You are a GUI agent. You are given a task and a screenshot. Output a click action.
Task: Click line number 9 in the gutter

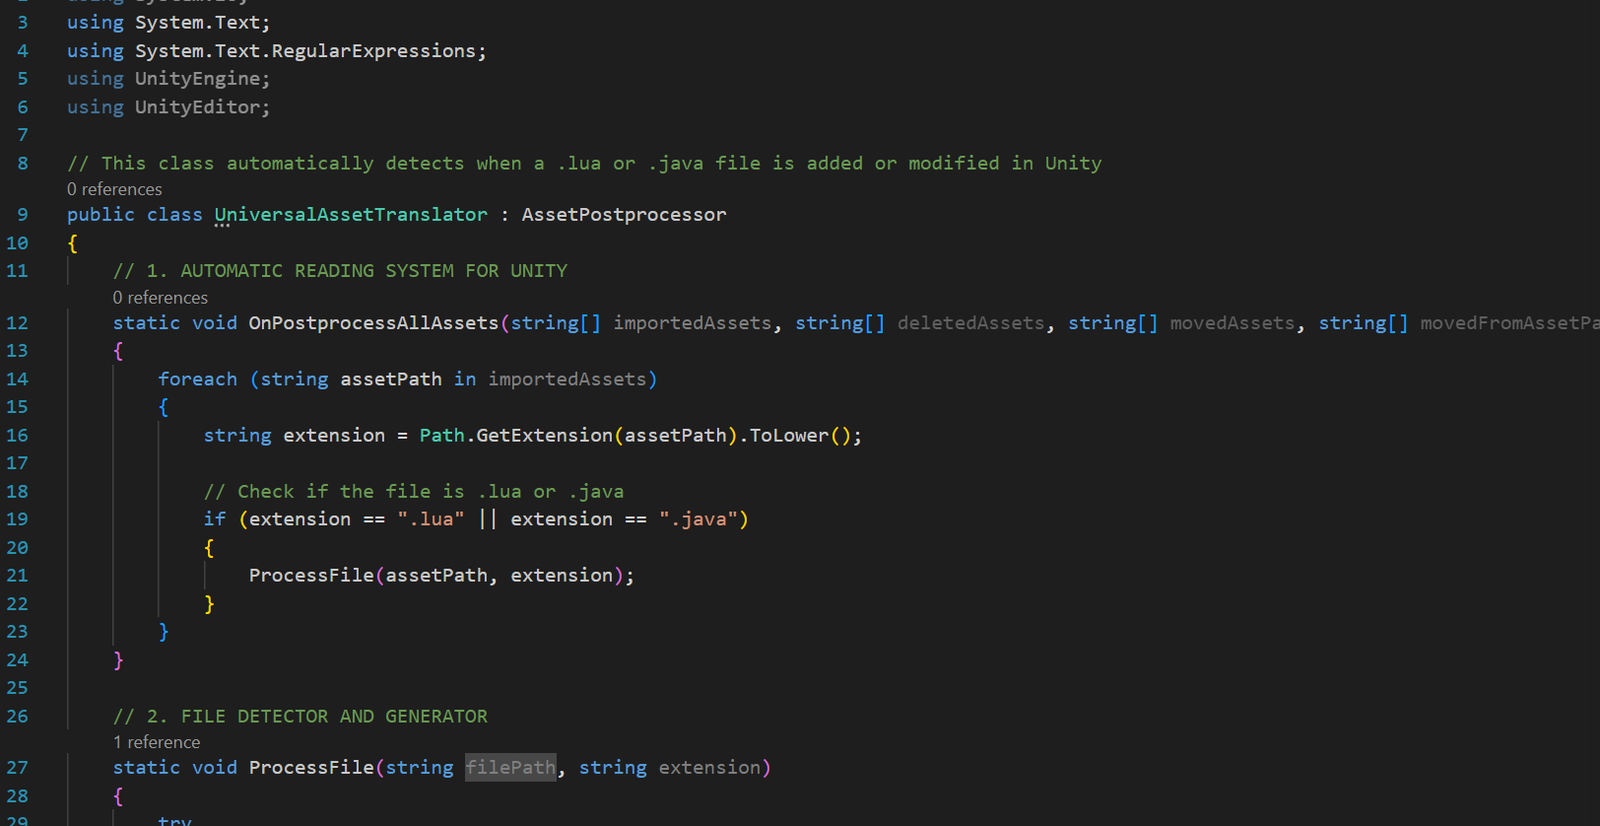pos(23,214)
